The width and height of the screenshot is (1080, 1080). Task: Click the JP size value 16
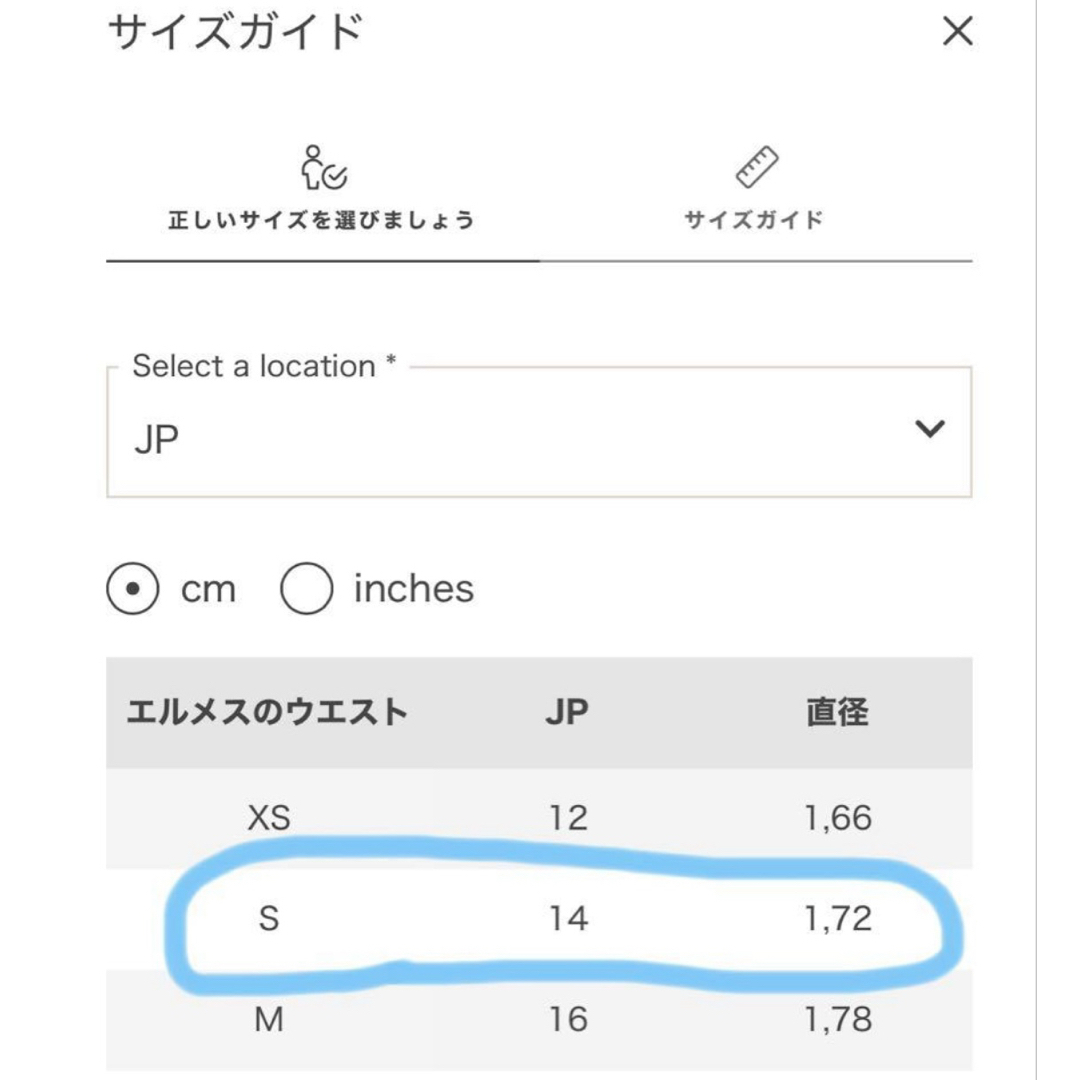tap(568, 1019)
